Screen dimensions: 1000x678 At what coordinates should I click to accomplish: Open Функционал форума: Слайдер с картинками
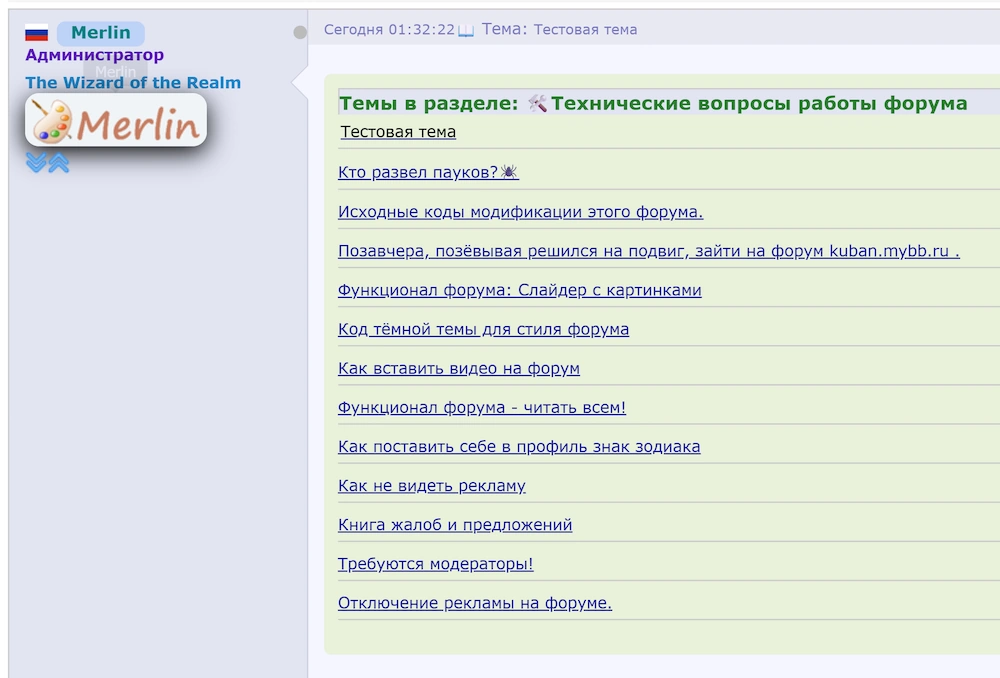519,290
